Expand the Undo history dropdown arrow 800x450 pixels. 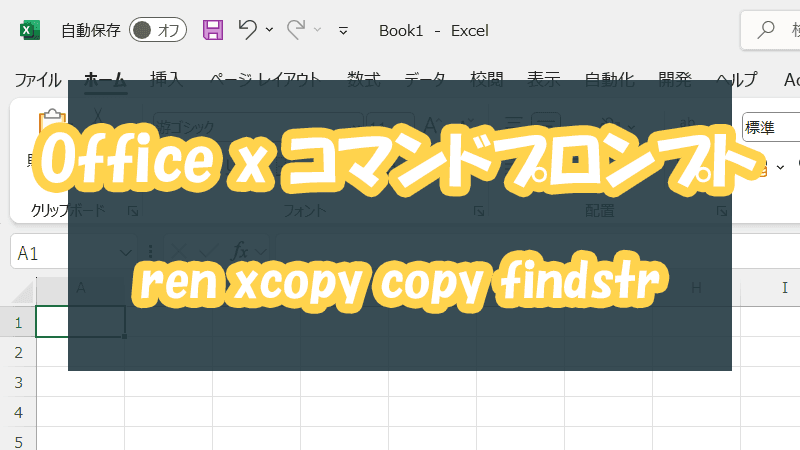270,31
